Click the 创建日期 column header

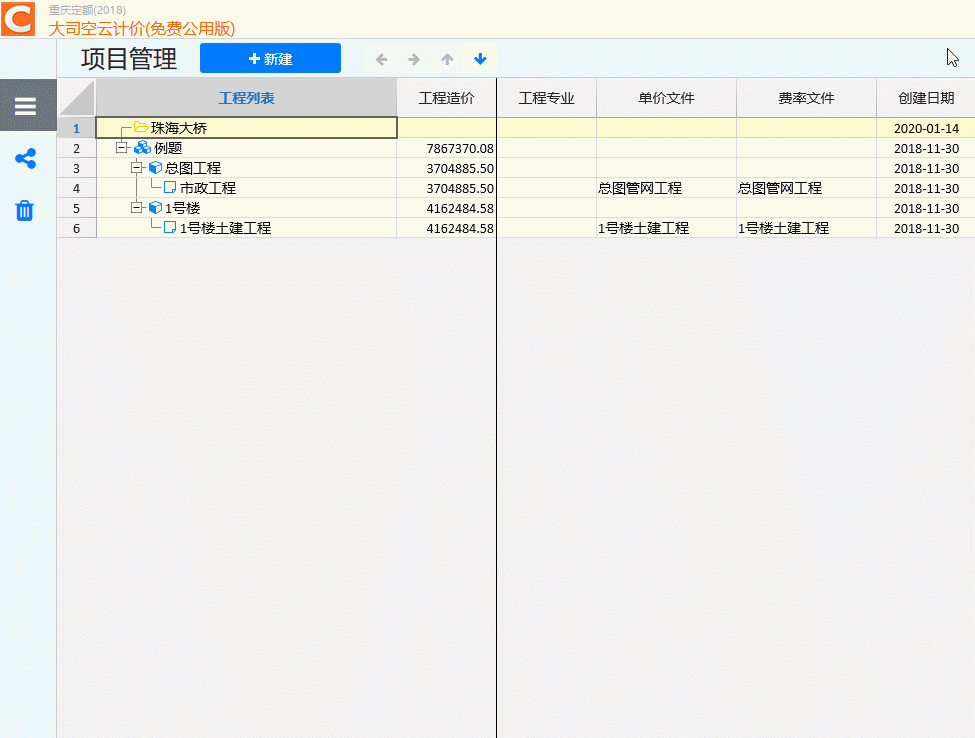pos(925,98)
